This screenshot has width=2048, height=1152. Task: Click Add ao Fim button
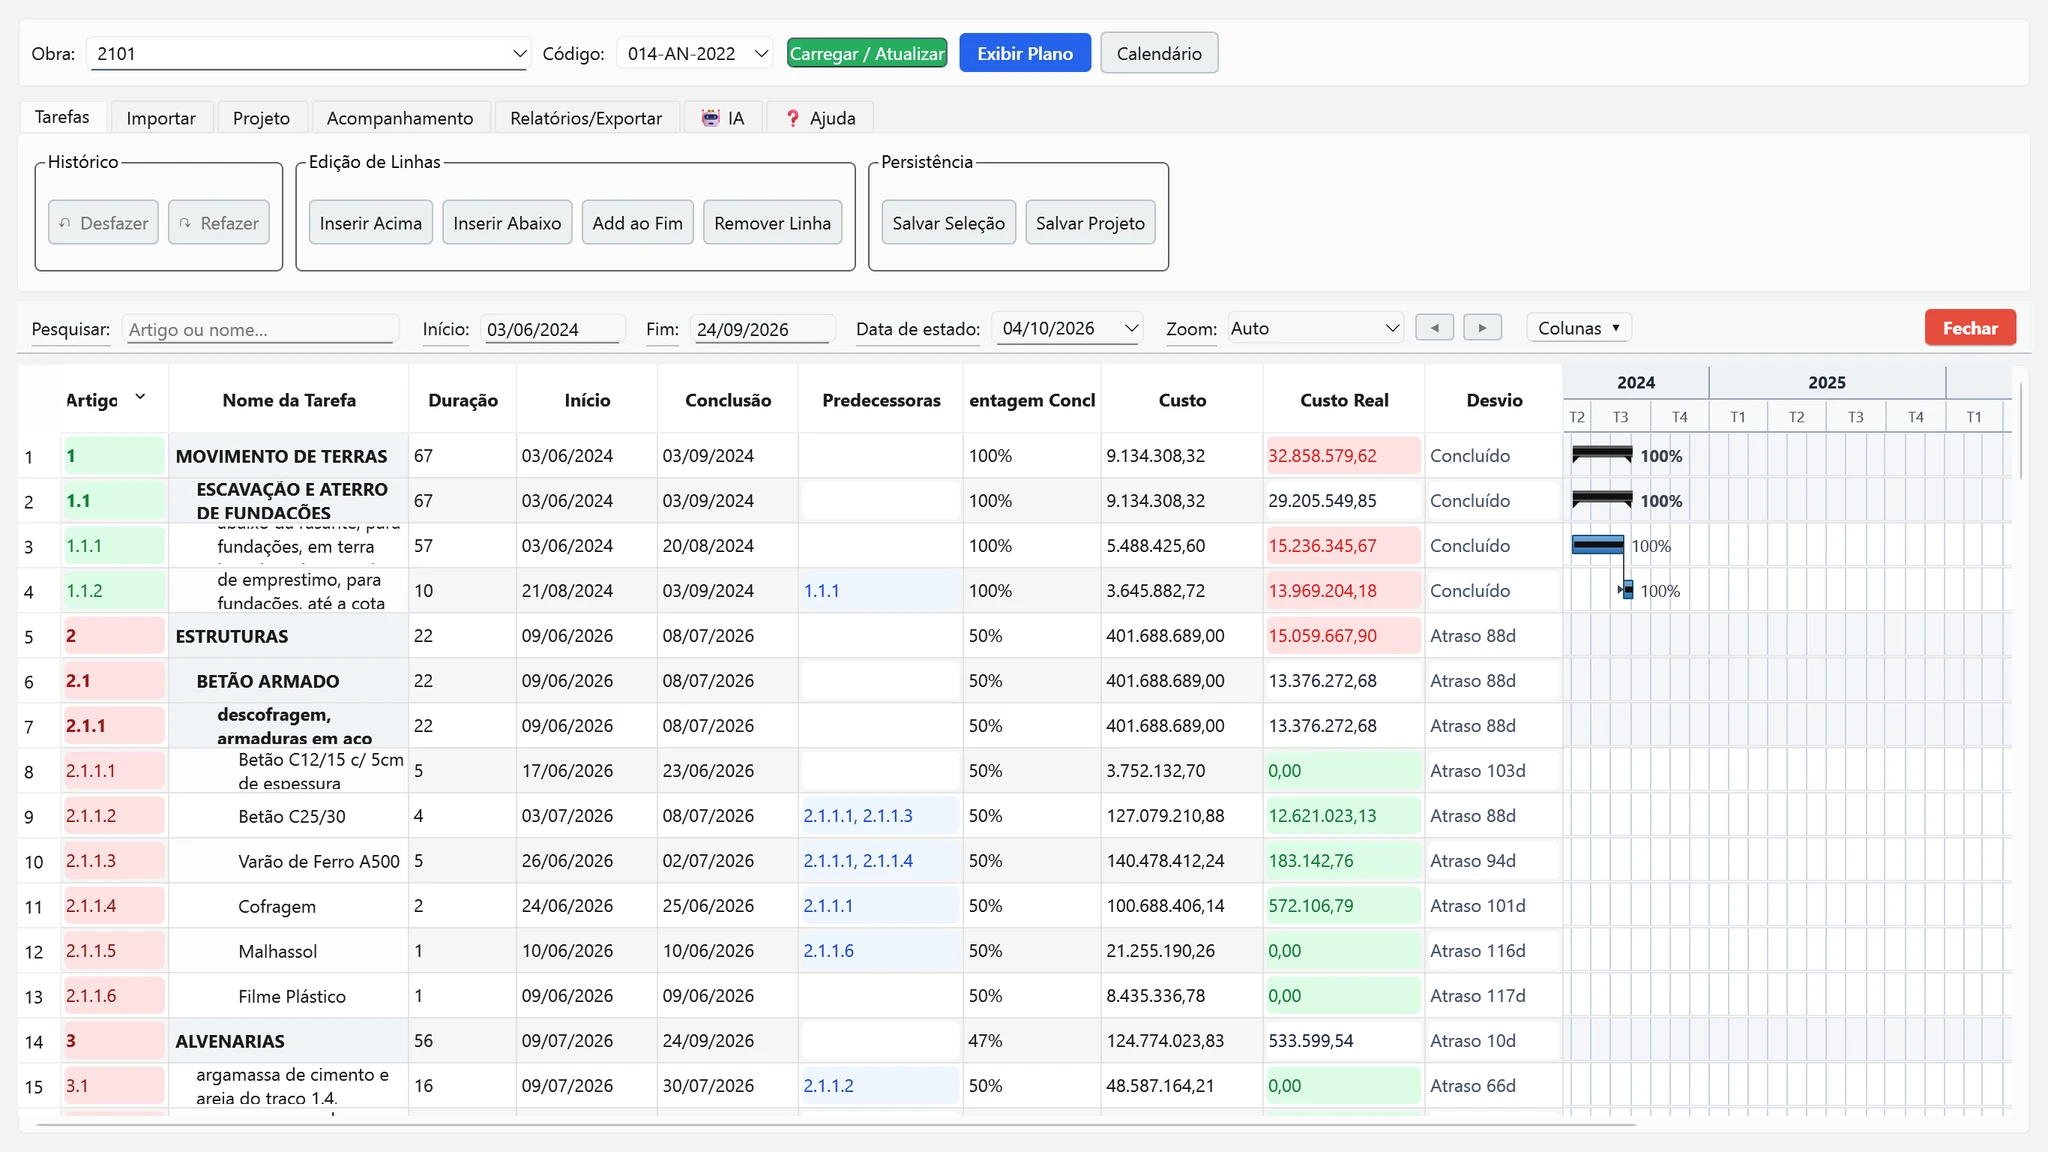coord(637,223)
